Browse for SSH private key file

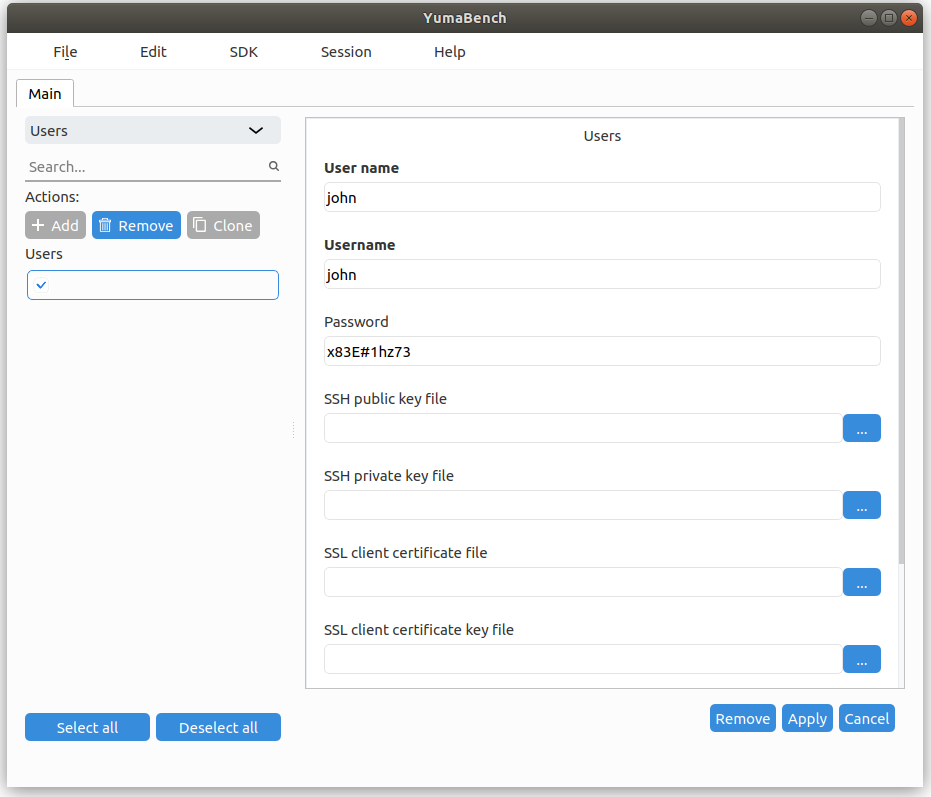point(862,505)
